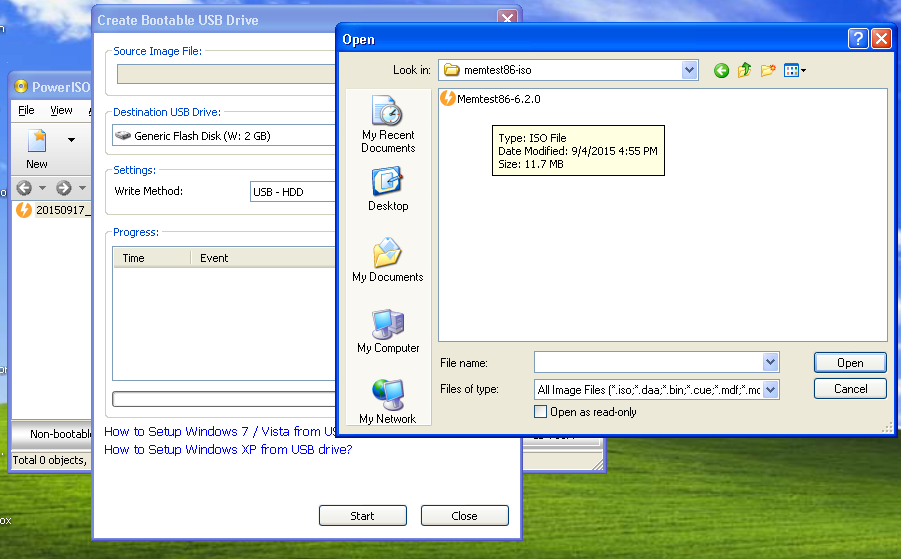Click the Open button in dialog
901x559 pixels.
850,363
